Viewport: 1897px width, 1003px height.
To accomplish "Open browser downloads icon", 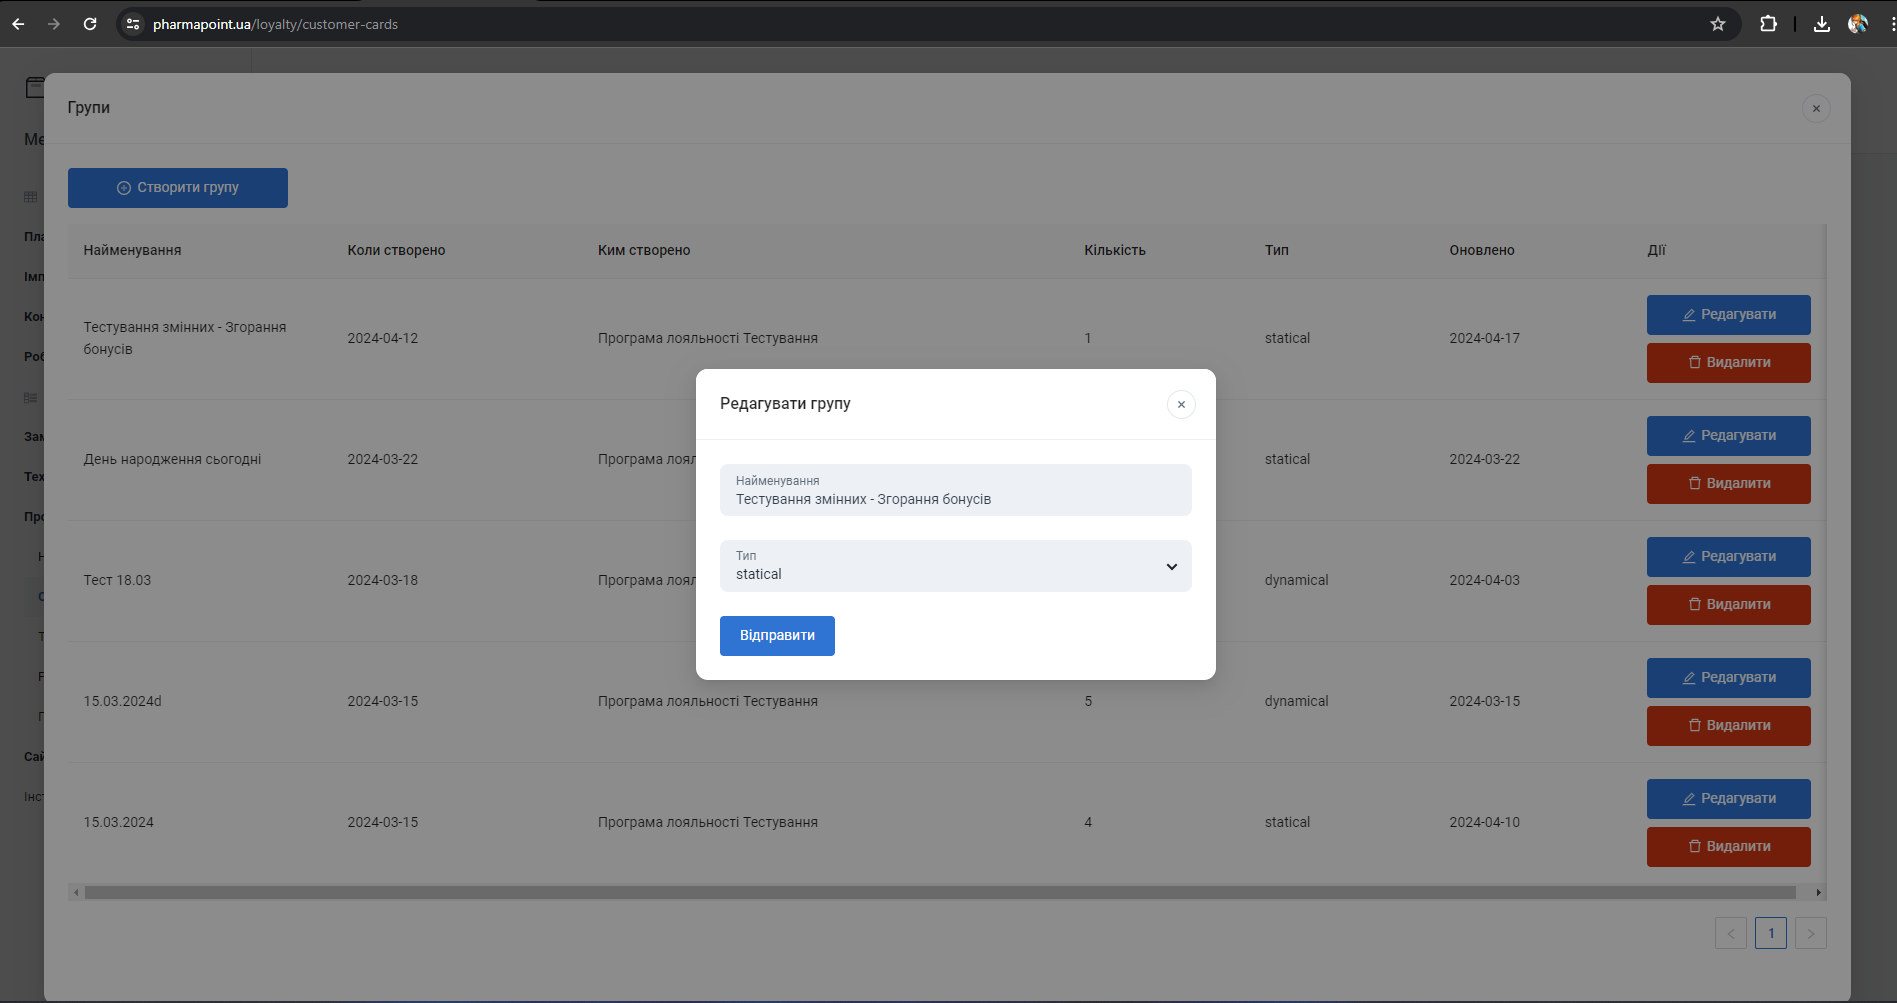I will [1821, 24].
